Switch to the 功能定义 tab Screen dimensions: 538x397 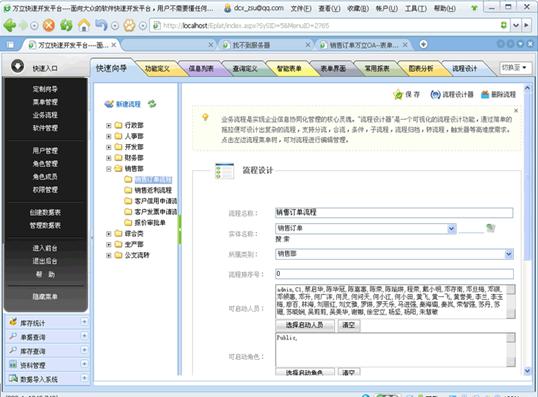[x=157, y=68]
